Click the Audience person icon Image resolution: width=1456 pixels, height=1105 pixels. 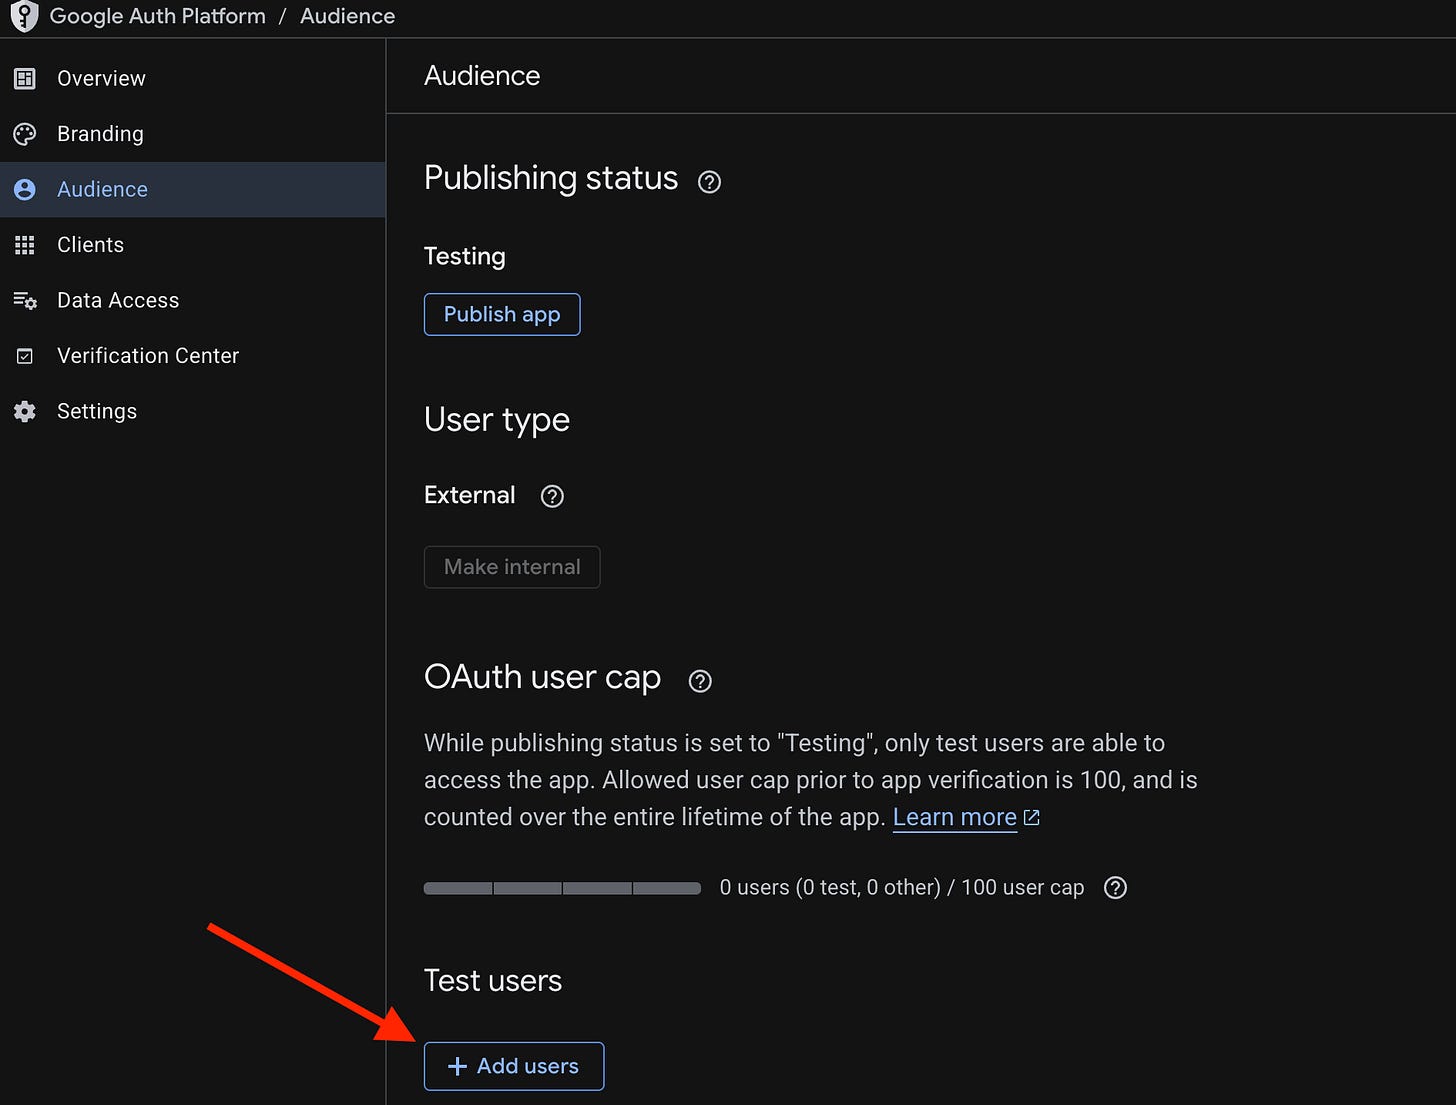(x=25, y=189)
